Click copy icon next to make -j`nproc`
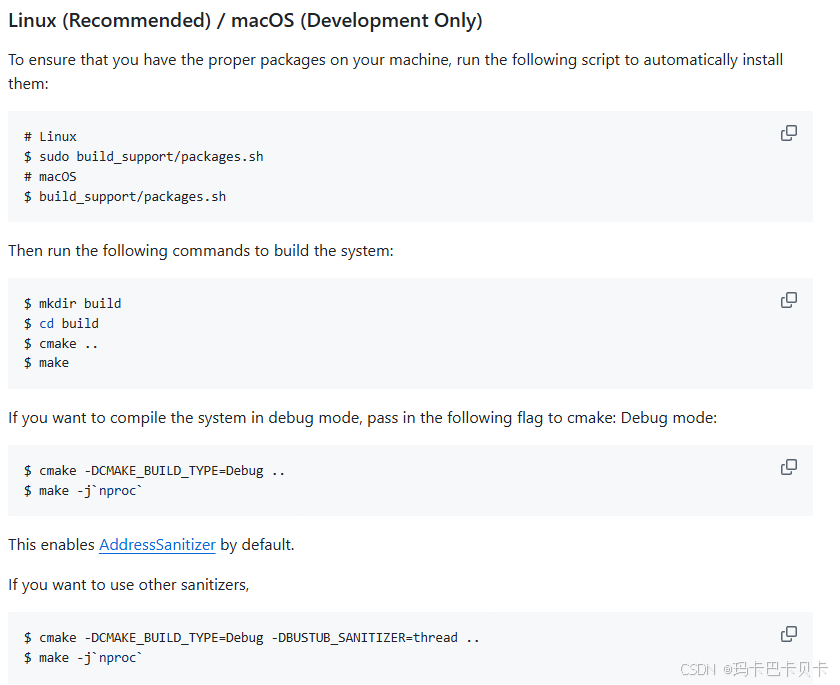Image resolution: width=840 pixels, height=685 pixels. (789, 467)
